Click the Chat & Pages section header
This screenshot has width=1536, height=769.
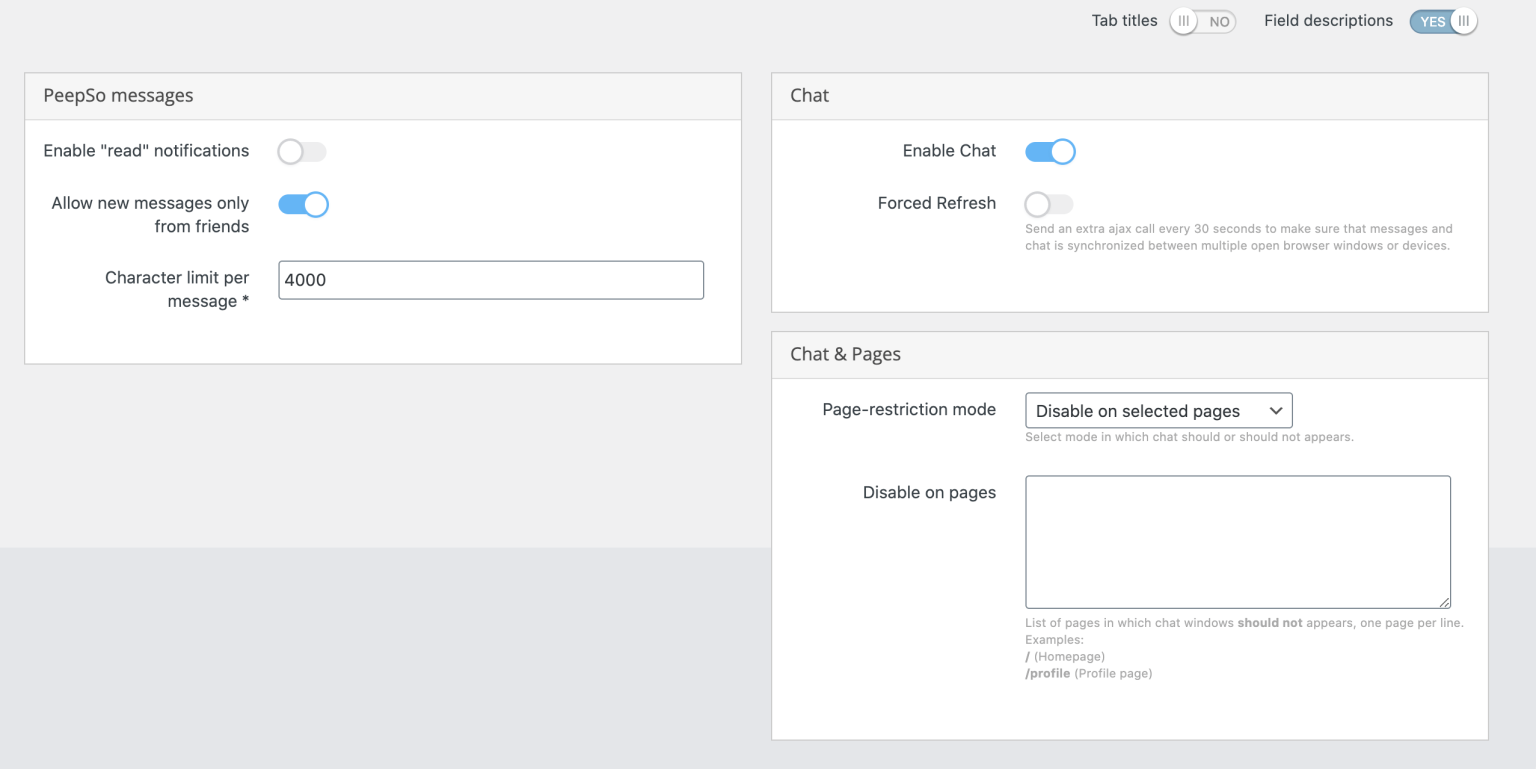point(845,354)
